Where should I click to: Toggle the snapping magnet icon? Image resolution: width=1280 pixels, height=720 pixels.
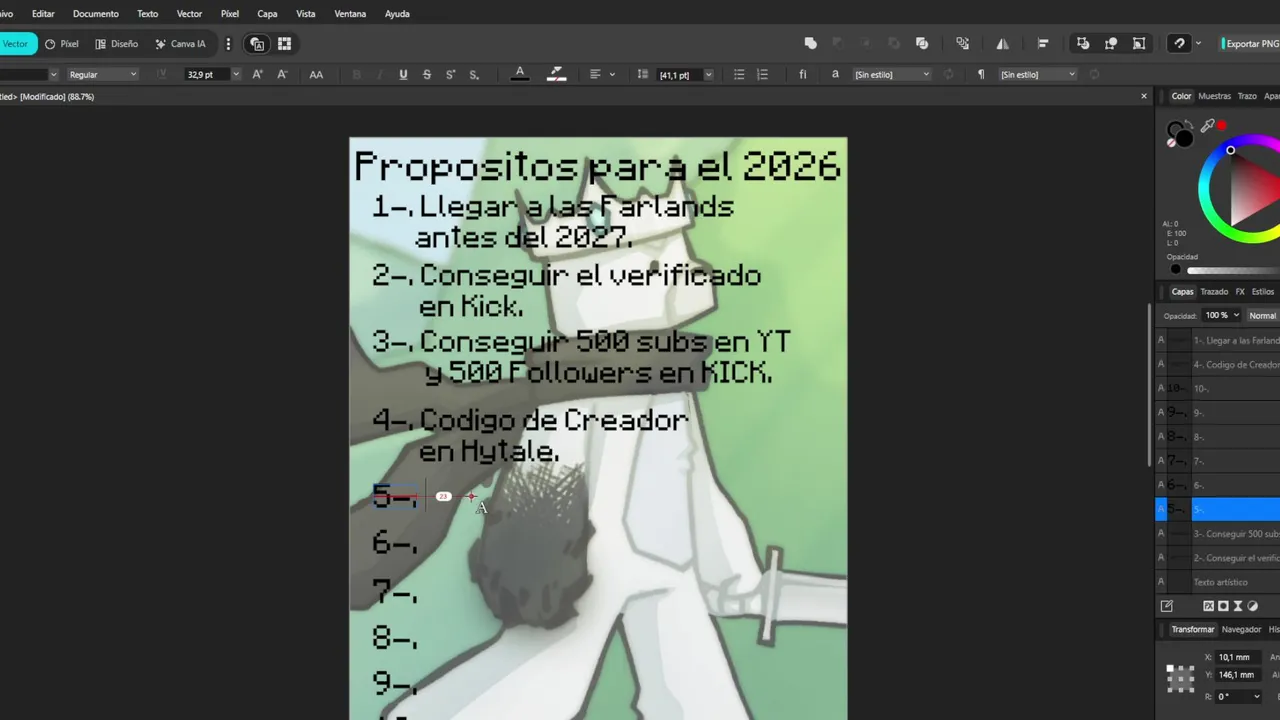[1180, 44]
